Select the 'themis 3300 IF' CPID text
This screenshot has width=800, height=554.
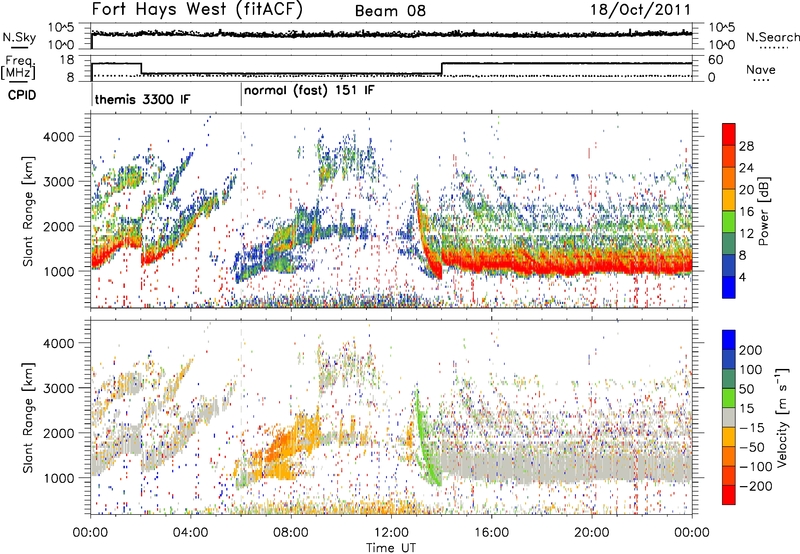pyautogui.click(x=142, y=99)
